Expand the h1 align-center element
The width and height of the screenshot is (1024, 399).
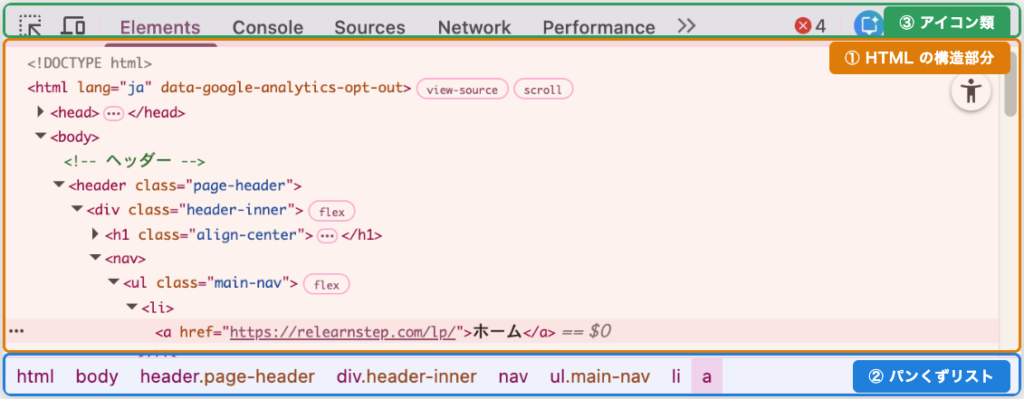[95, 234]
